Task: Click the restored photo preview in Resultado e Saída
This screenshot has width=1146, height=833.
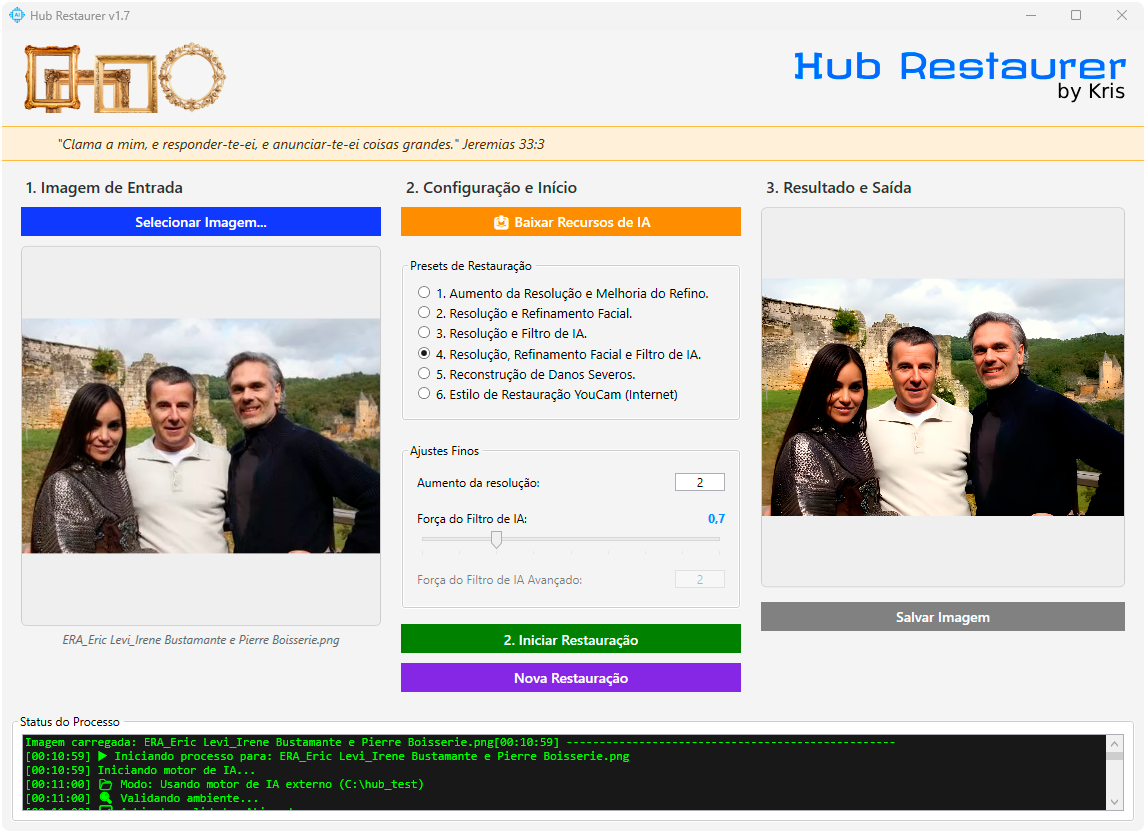Action: coord(942,396)
